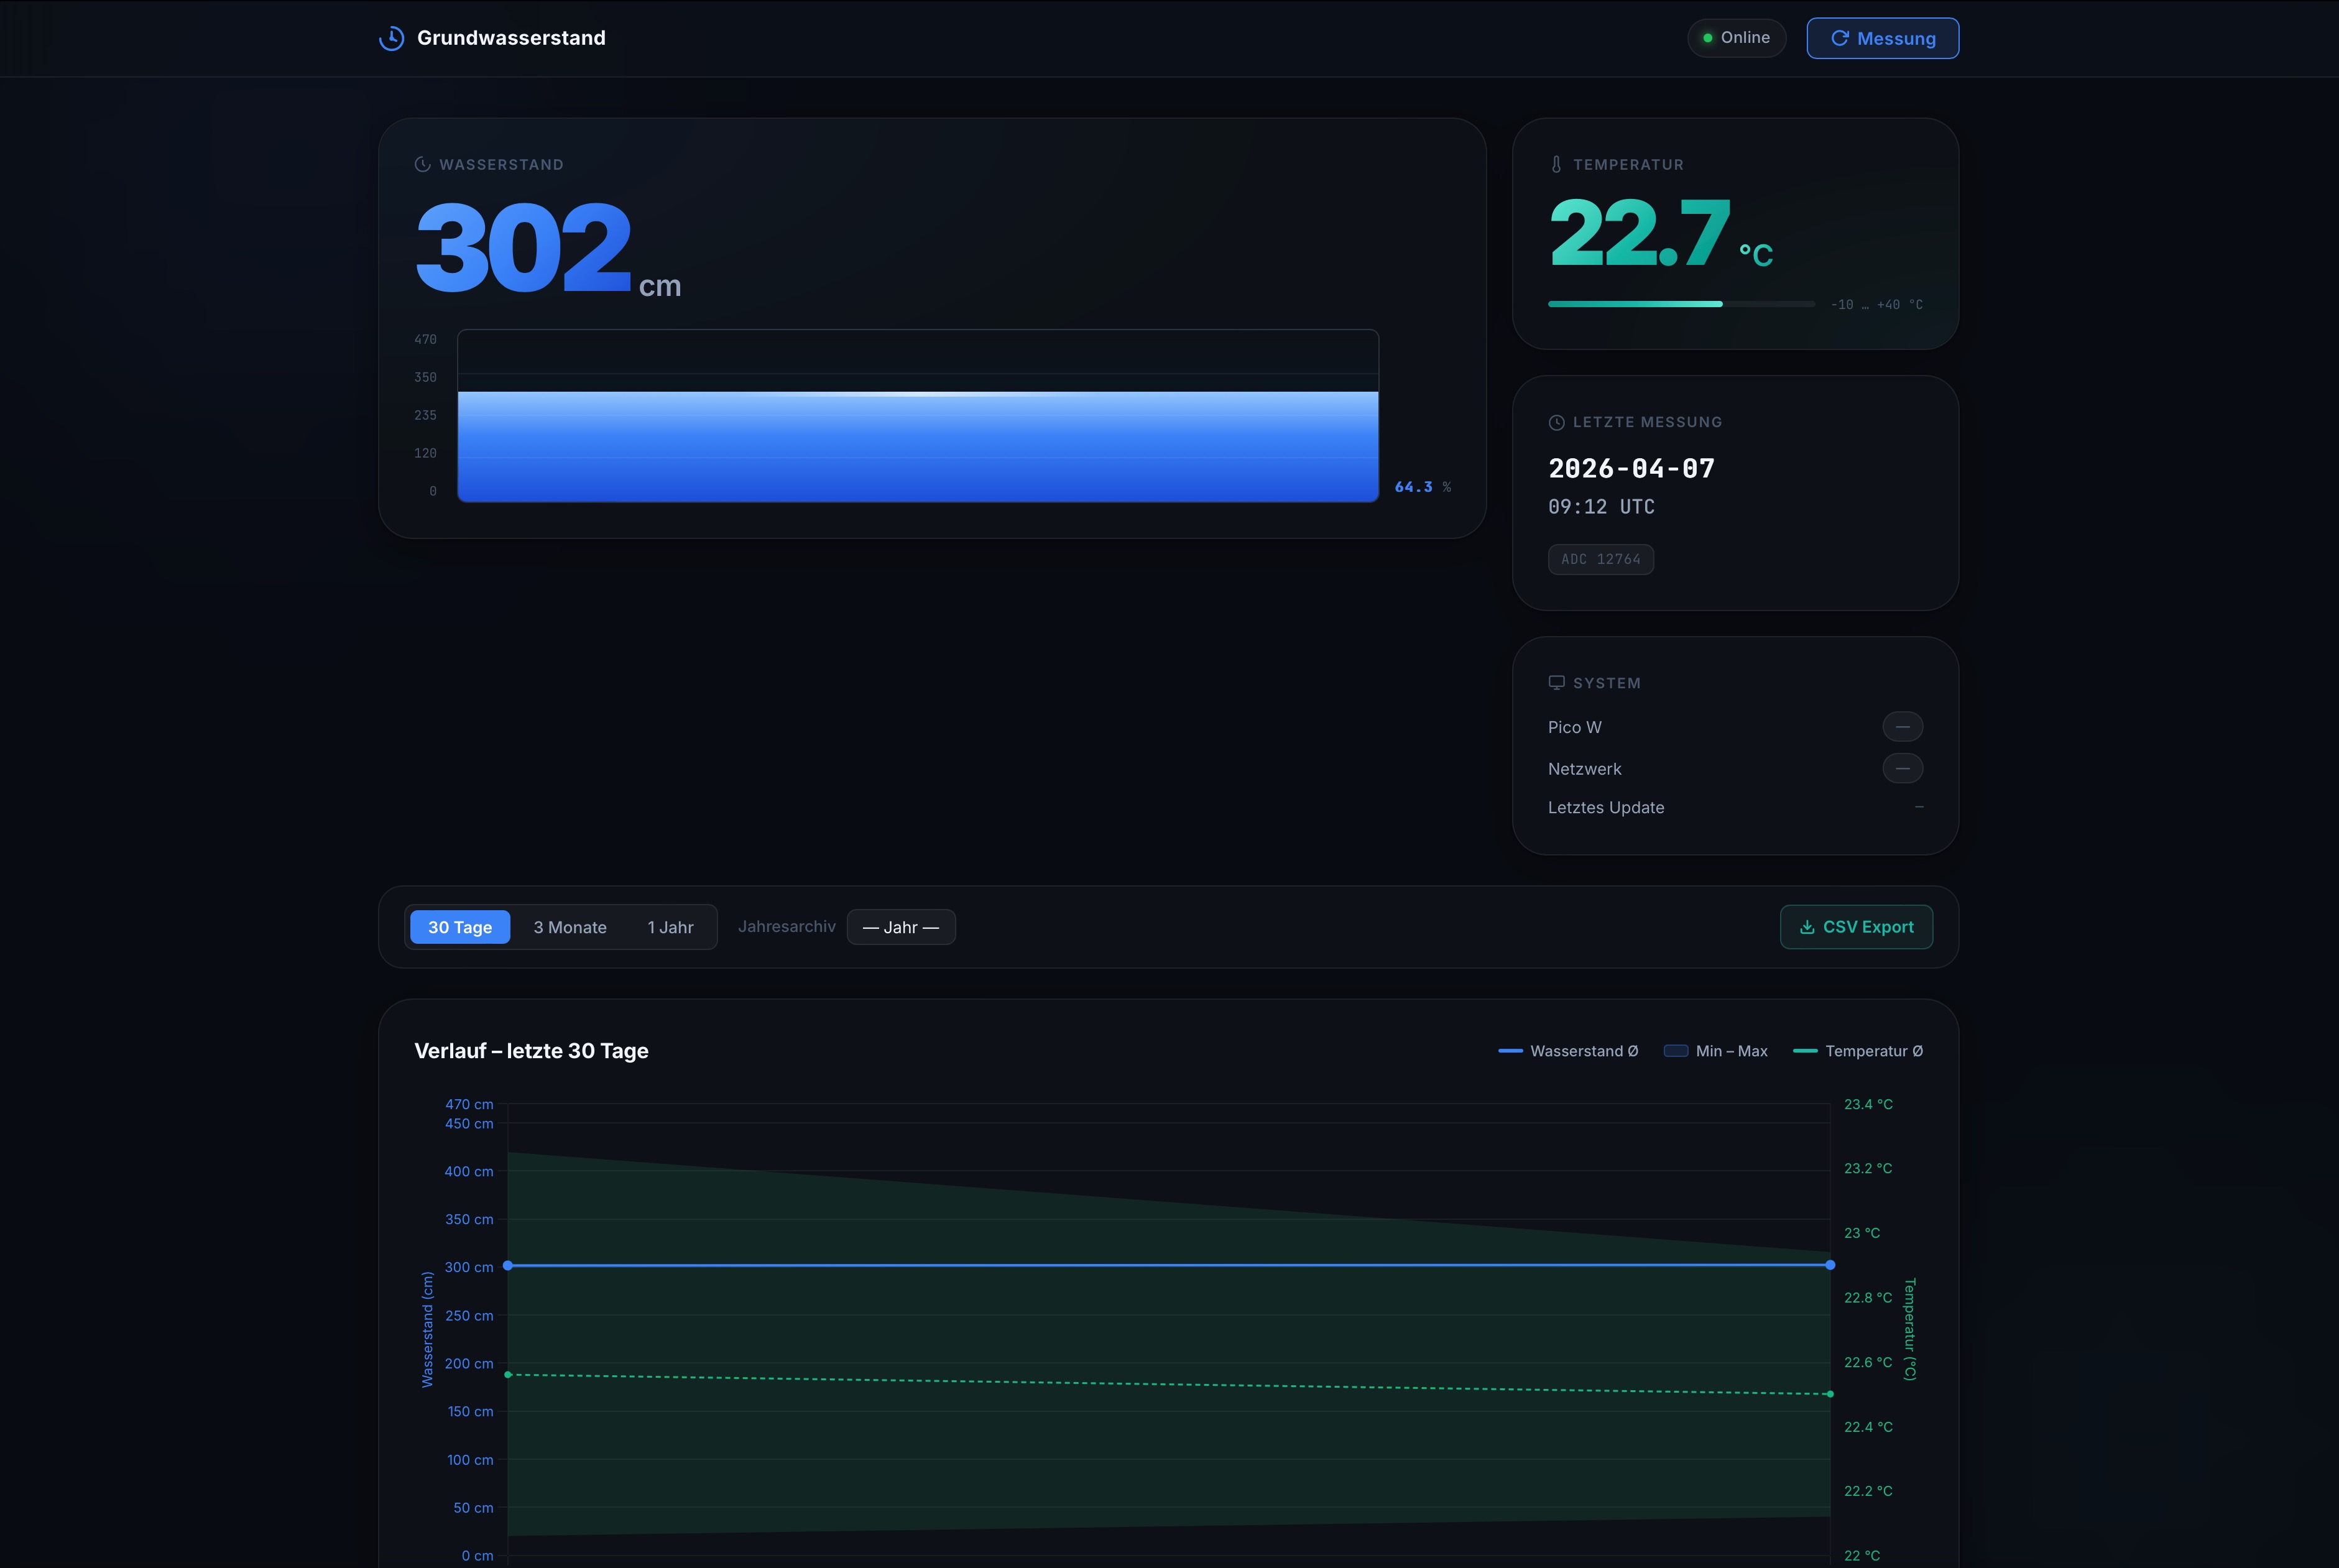The width and height of the screenshot is (2339, 1568).
Task: Toggle Min – Max band in legend
Action: coord(1716,1051)
